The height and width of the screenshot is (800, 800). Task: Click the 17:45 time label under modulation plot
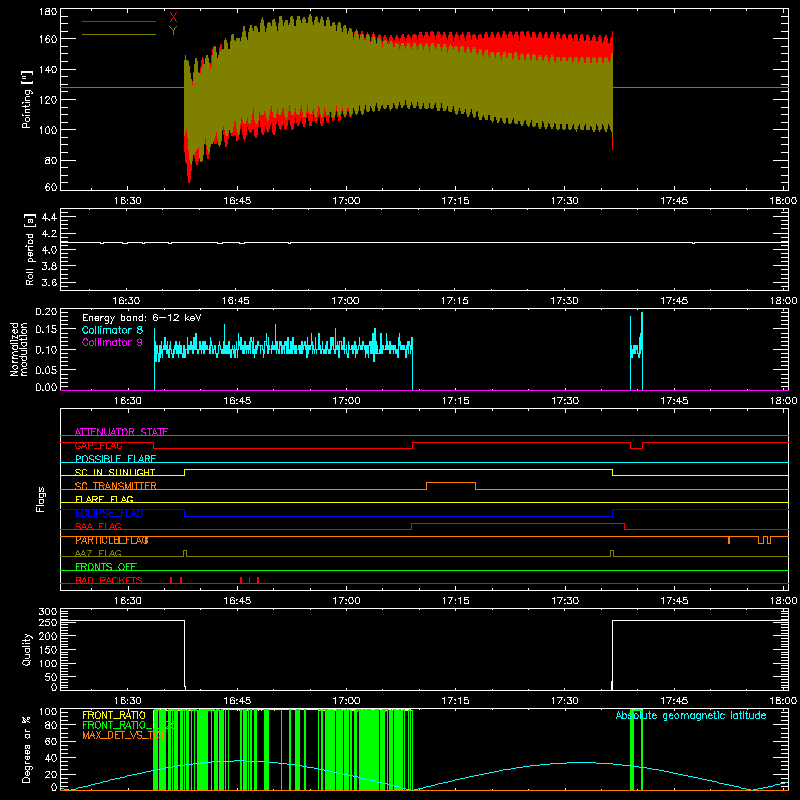pos(673,401)
